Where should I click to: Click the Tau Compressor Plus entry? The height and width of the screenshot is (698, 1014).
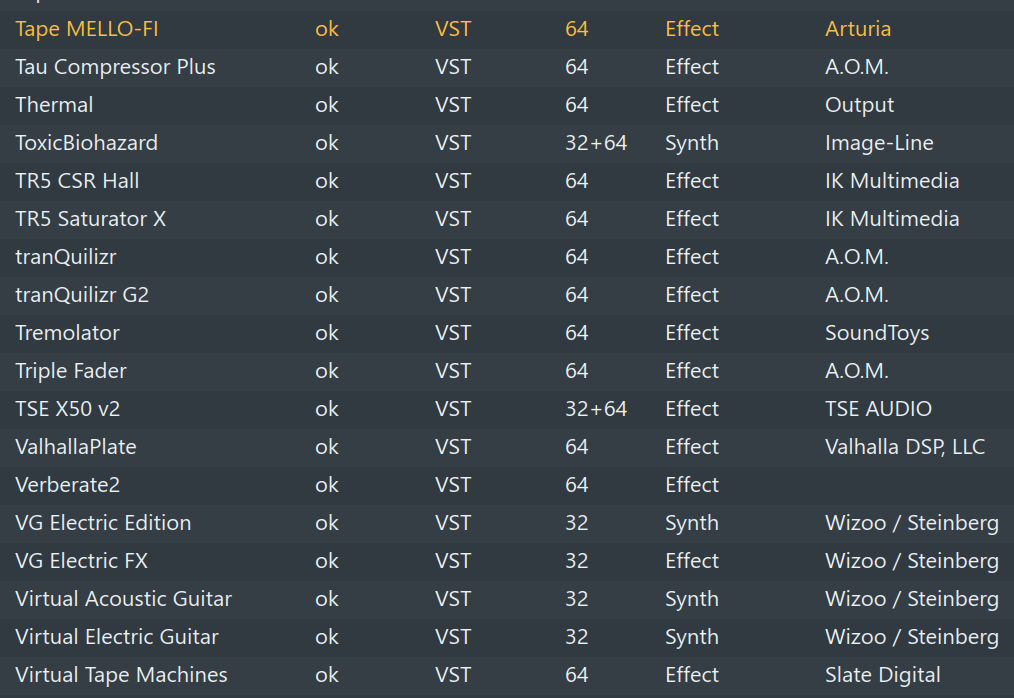tap(115, 67)
